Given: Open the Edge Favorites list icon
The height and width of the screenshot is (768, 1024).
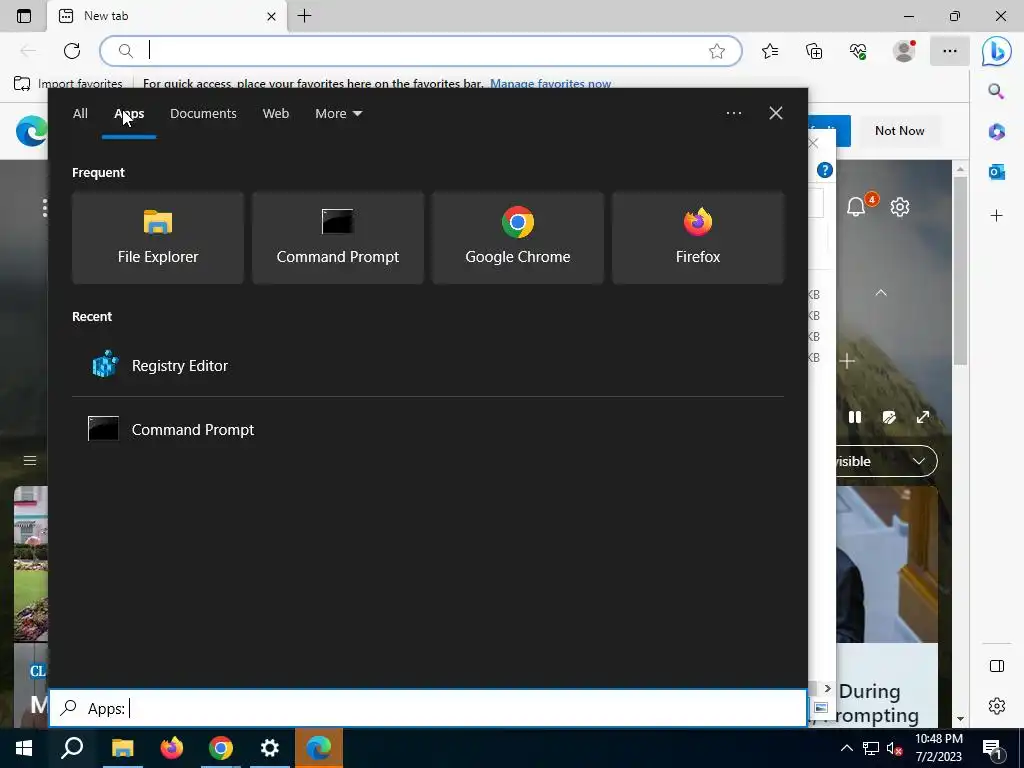Looking at the screenshot, I should pyautogui.click(x=770, y=51).
